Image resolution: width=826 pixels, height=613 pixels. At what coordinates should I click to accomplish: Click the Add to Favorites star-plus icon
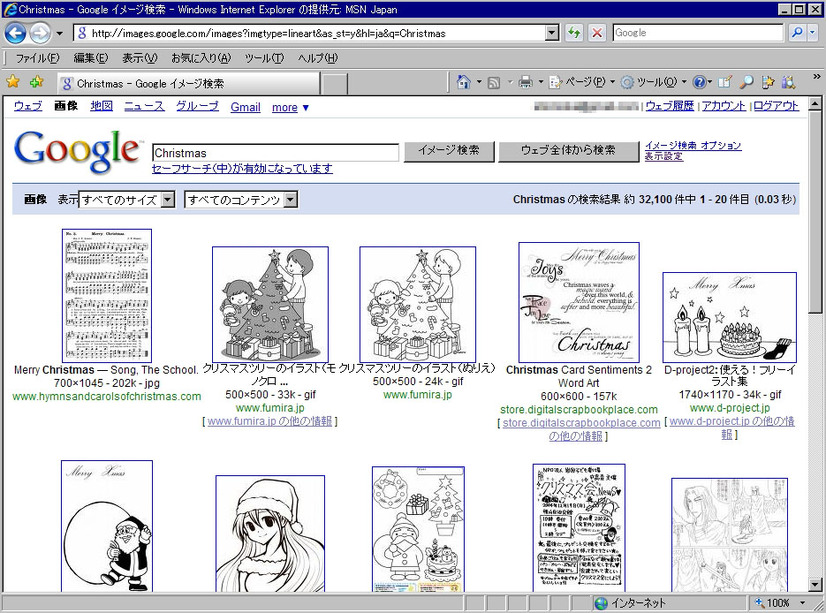(x=37, y=82)
